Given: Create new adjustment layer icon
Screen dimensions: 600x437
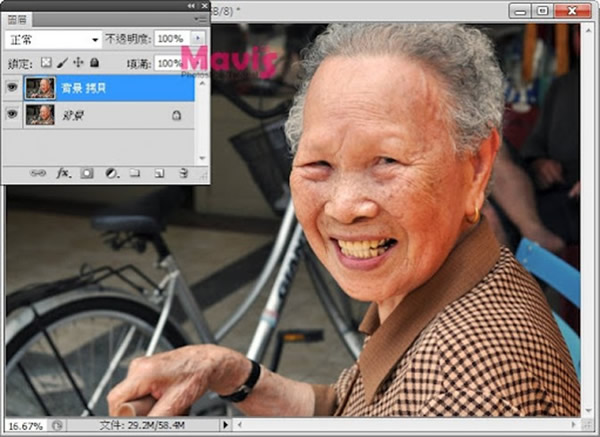Looking at the screenshot, I should point(111,173).
